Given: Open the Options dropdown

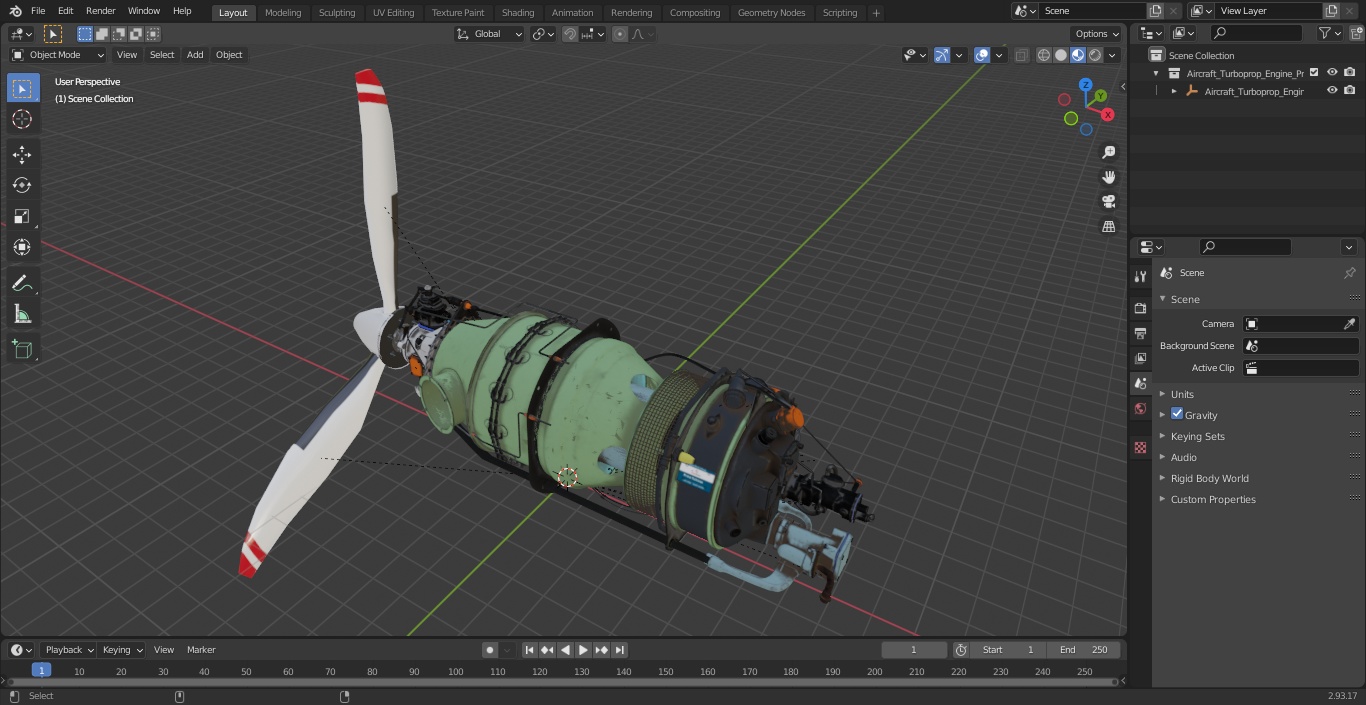Looking at the screenshot, I should (1097, 33).
